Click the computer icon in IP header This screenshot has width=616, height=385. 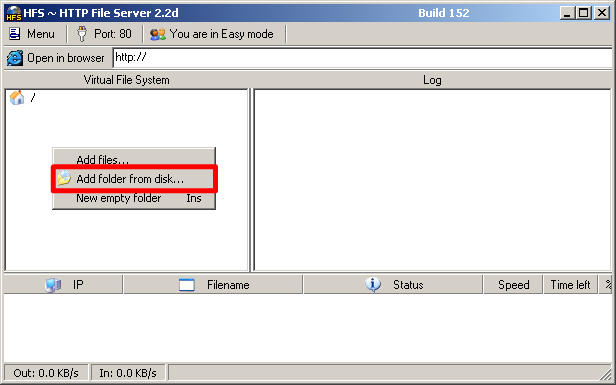pyautogui.click(x=53, y=285)
